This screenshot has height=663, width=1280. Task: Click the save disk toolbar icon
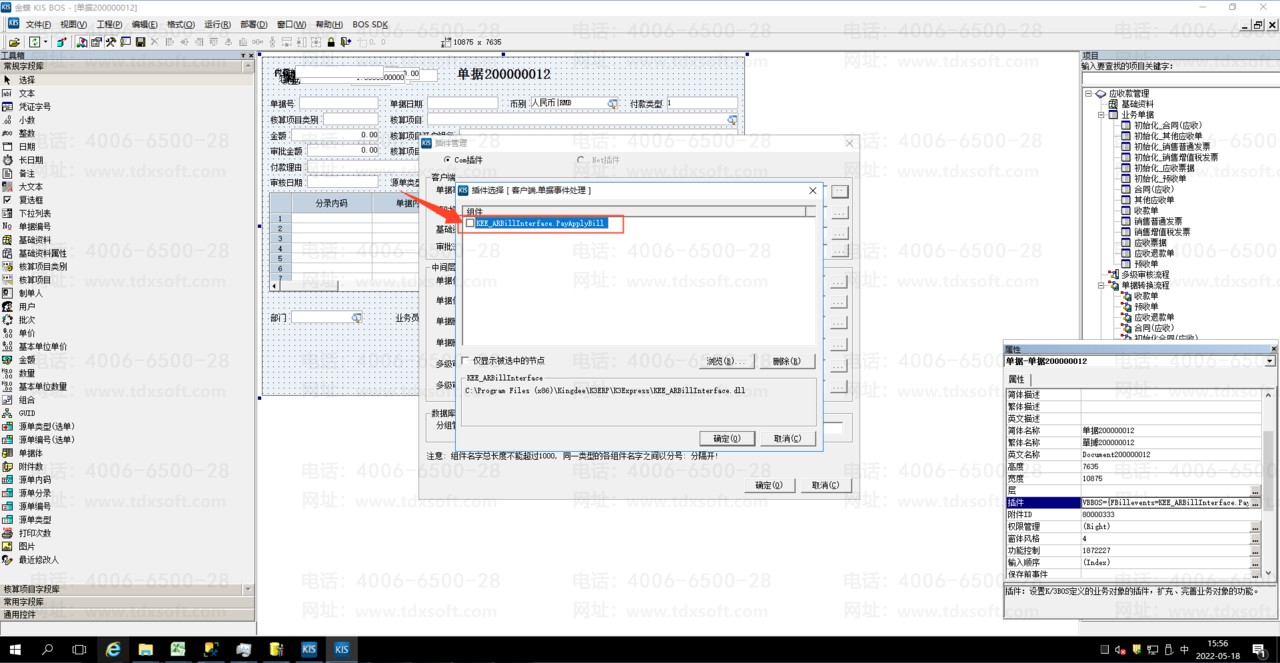point(141,42)
